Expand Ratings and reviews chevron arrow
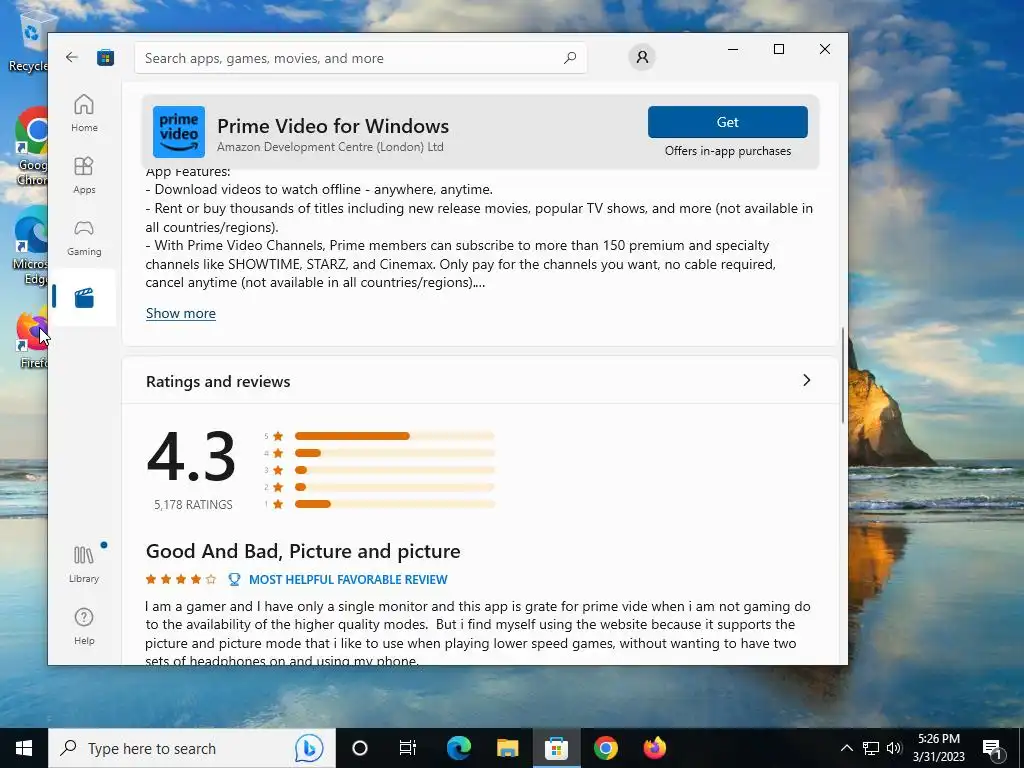The height and width of the screenshot is (768, 1024). pos(807,381)
